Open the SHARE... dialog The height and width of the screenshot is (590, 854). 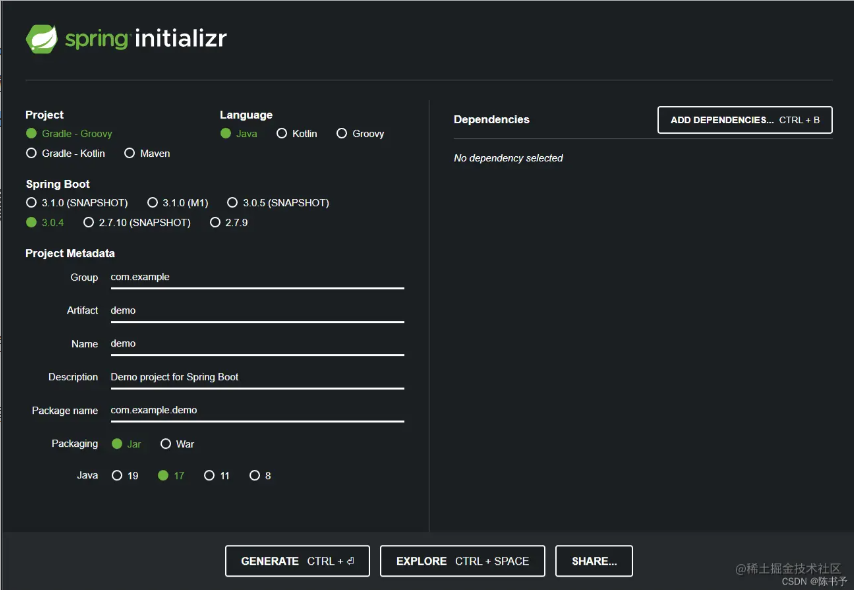[x=594, y=561]
